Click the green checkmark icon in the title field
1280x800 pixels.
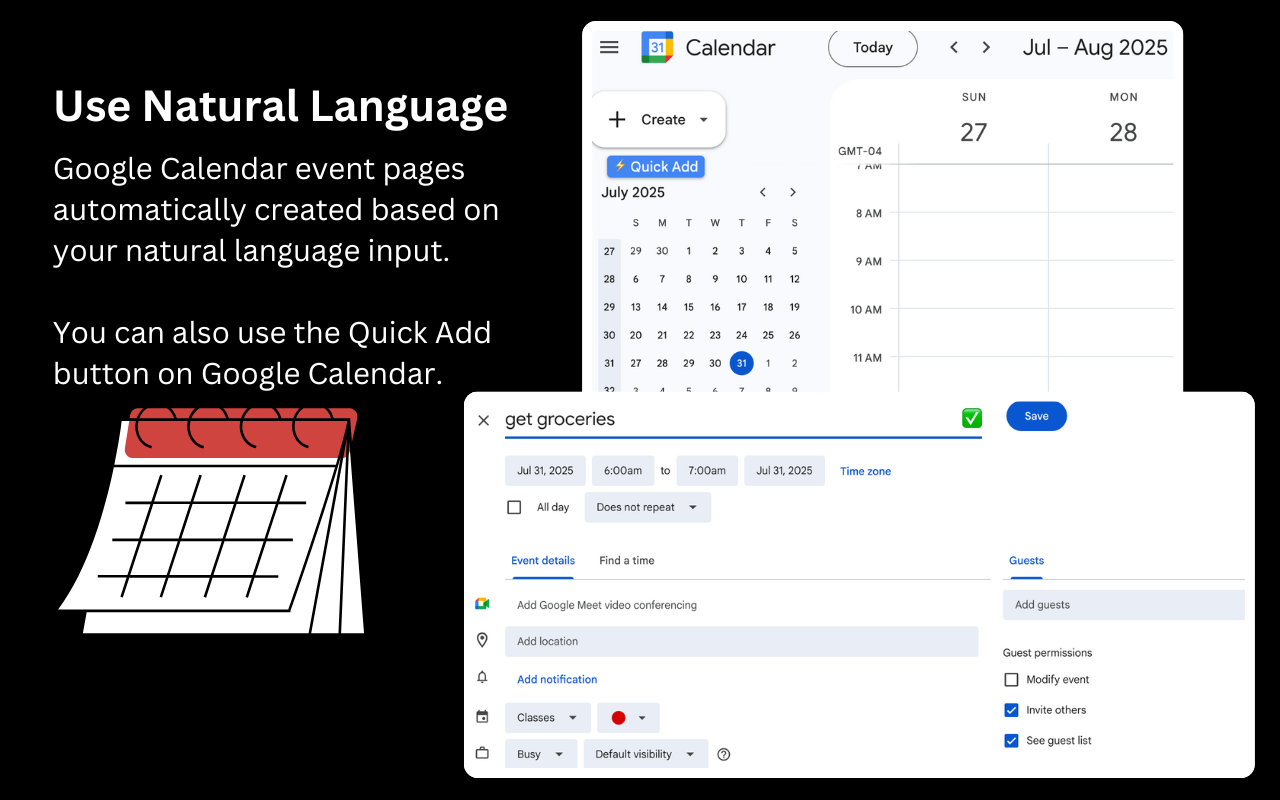(971, 418)
